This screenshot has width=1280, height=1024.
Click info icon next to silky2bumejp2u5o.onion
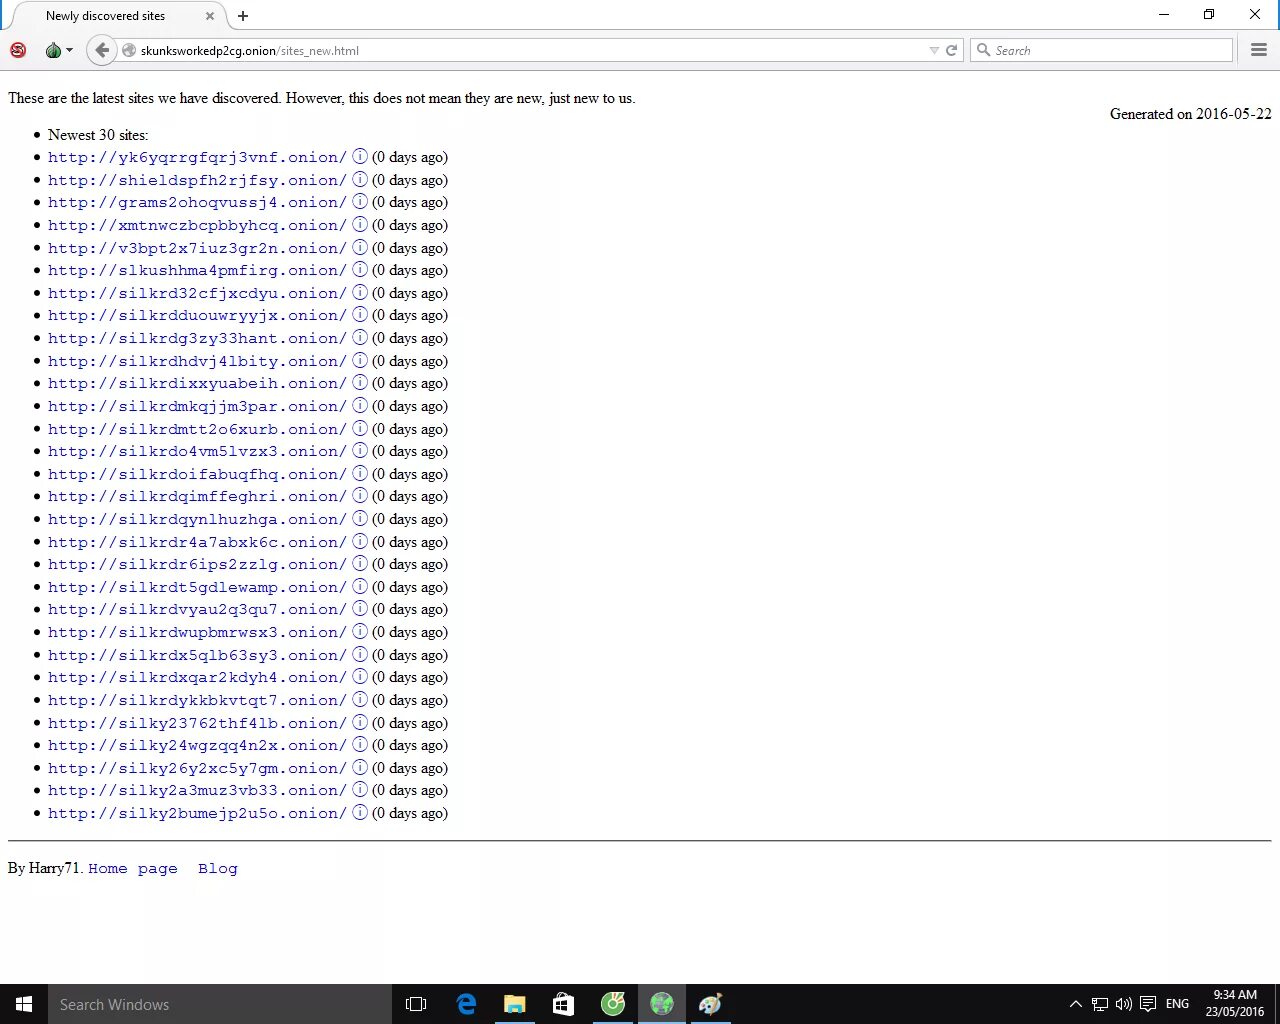point(360,812)
